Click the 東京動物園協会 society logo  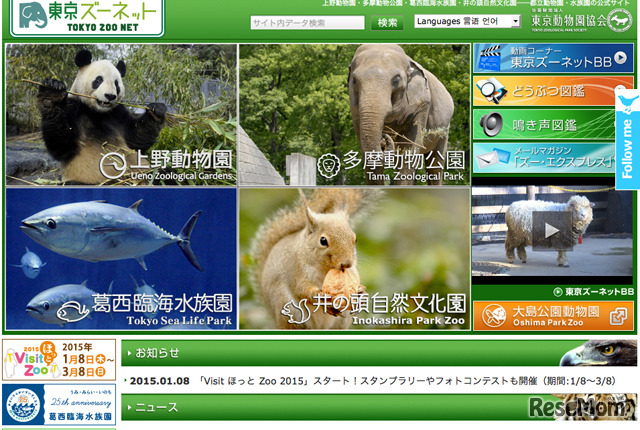[x=581, y=20]
